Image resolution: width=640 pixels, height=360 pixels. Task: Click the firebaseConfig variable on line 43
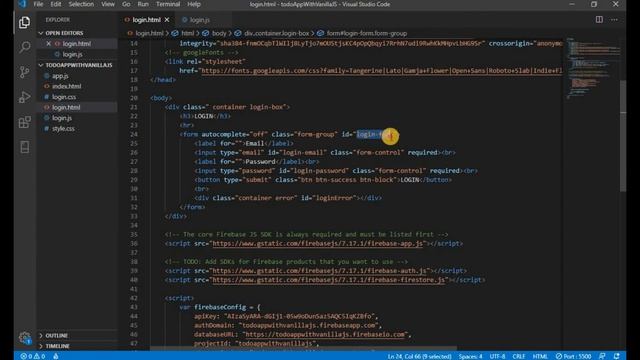point(220,307)
